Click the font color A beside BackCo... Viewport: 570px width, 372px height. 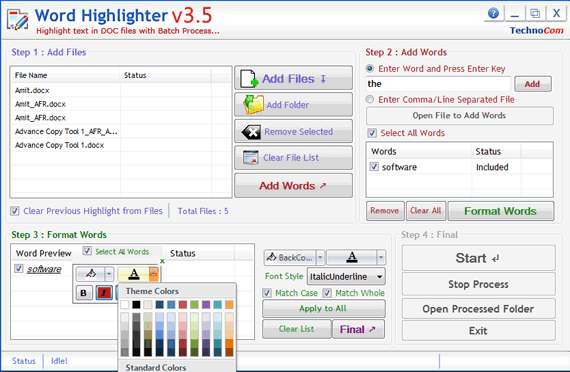tap(352, 257)
